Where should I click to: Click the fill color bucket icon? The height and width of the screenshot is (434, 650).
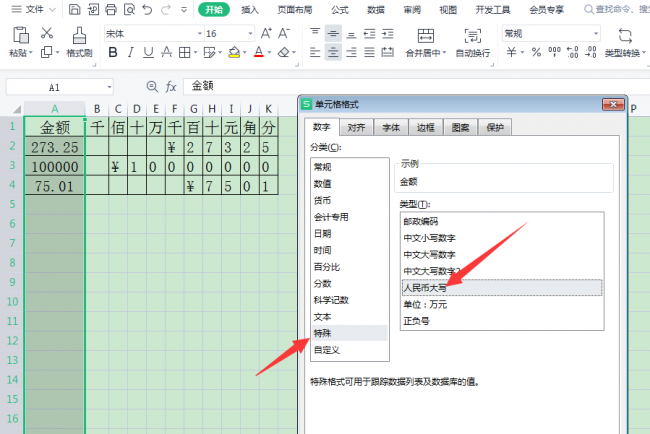[x=234, y=52]
